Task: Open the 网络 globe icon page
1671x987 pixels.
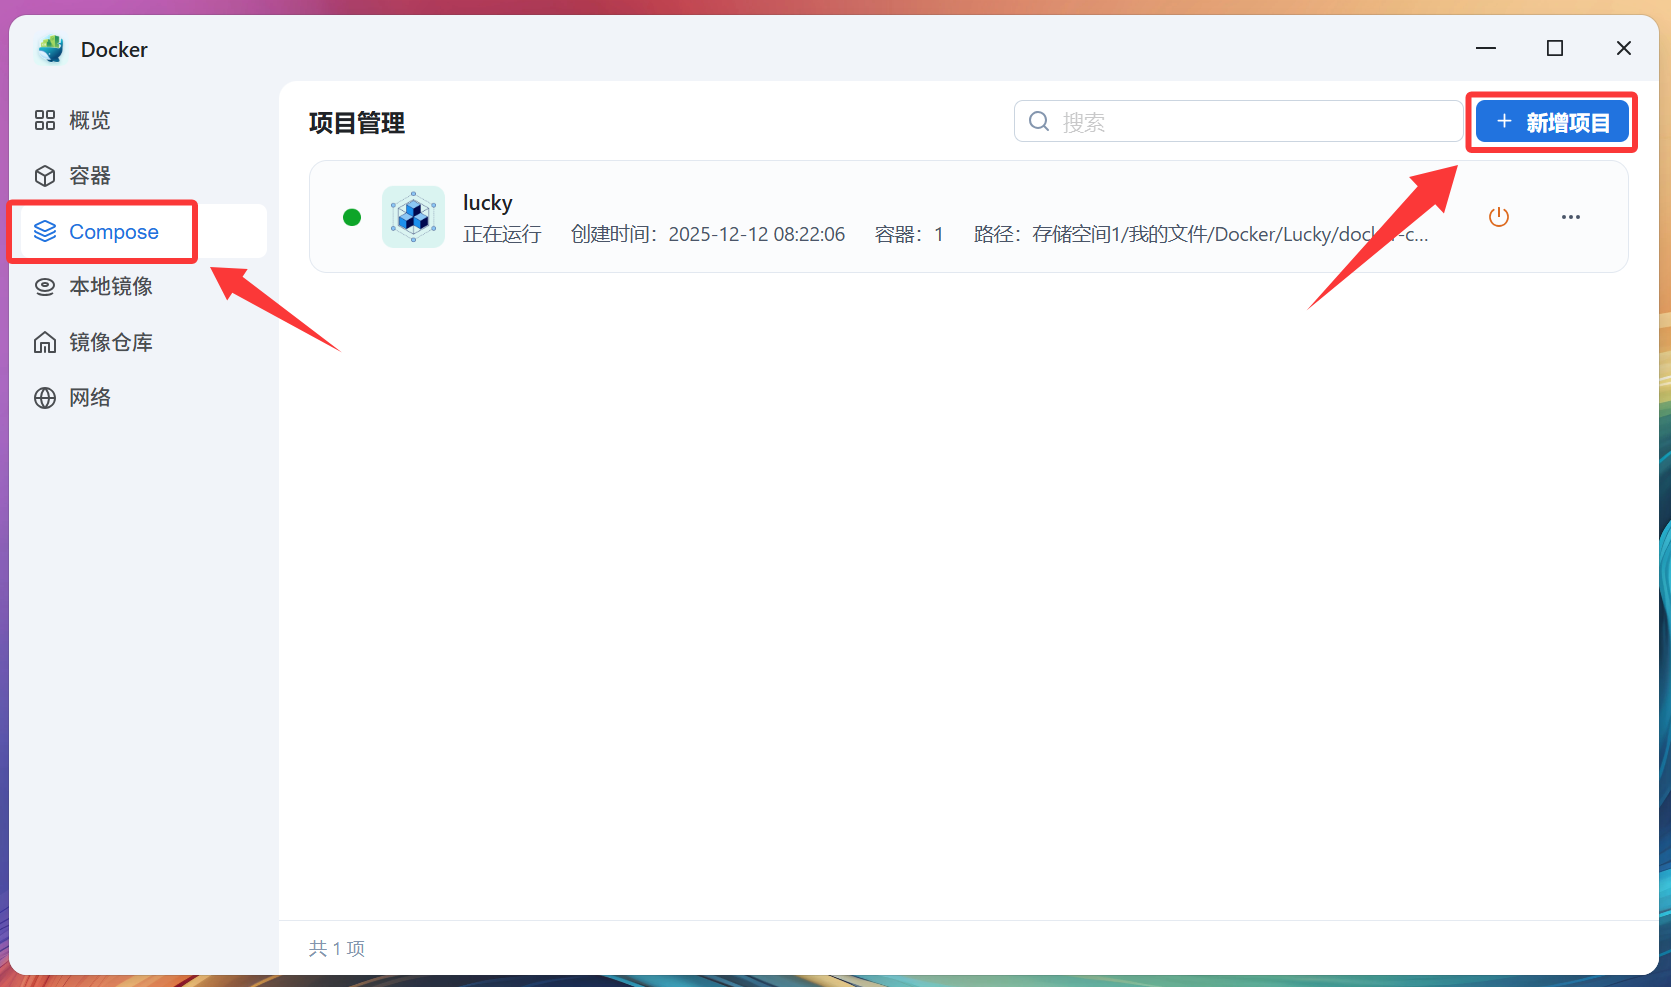Action: (x=45, y=398)
